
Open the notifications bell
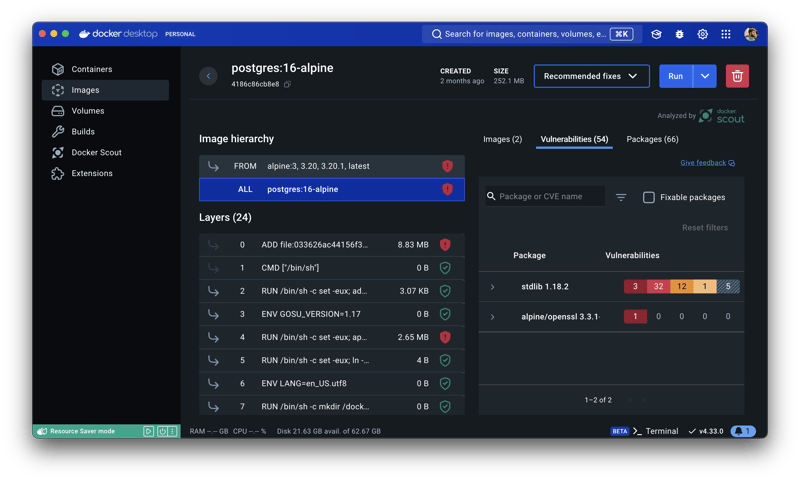point(743,431)
